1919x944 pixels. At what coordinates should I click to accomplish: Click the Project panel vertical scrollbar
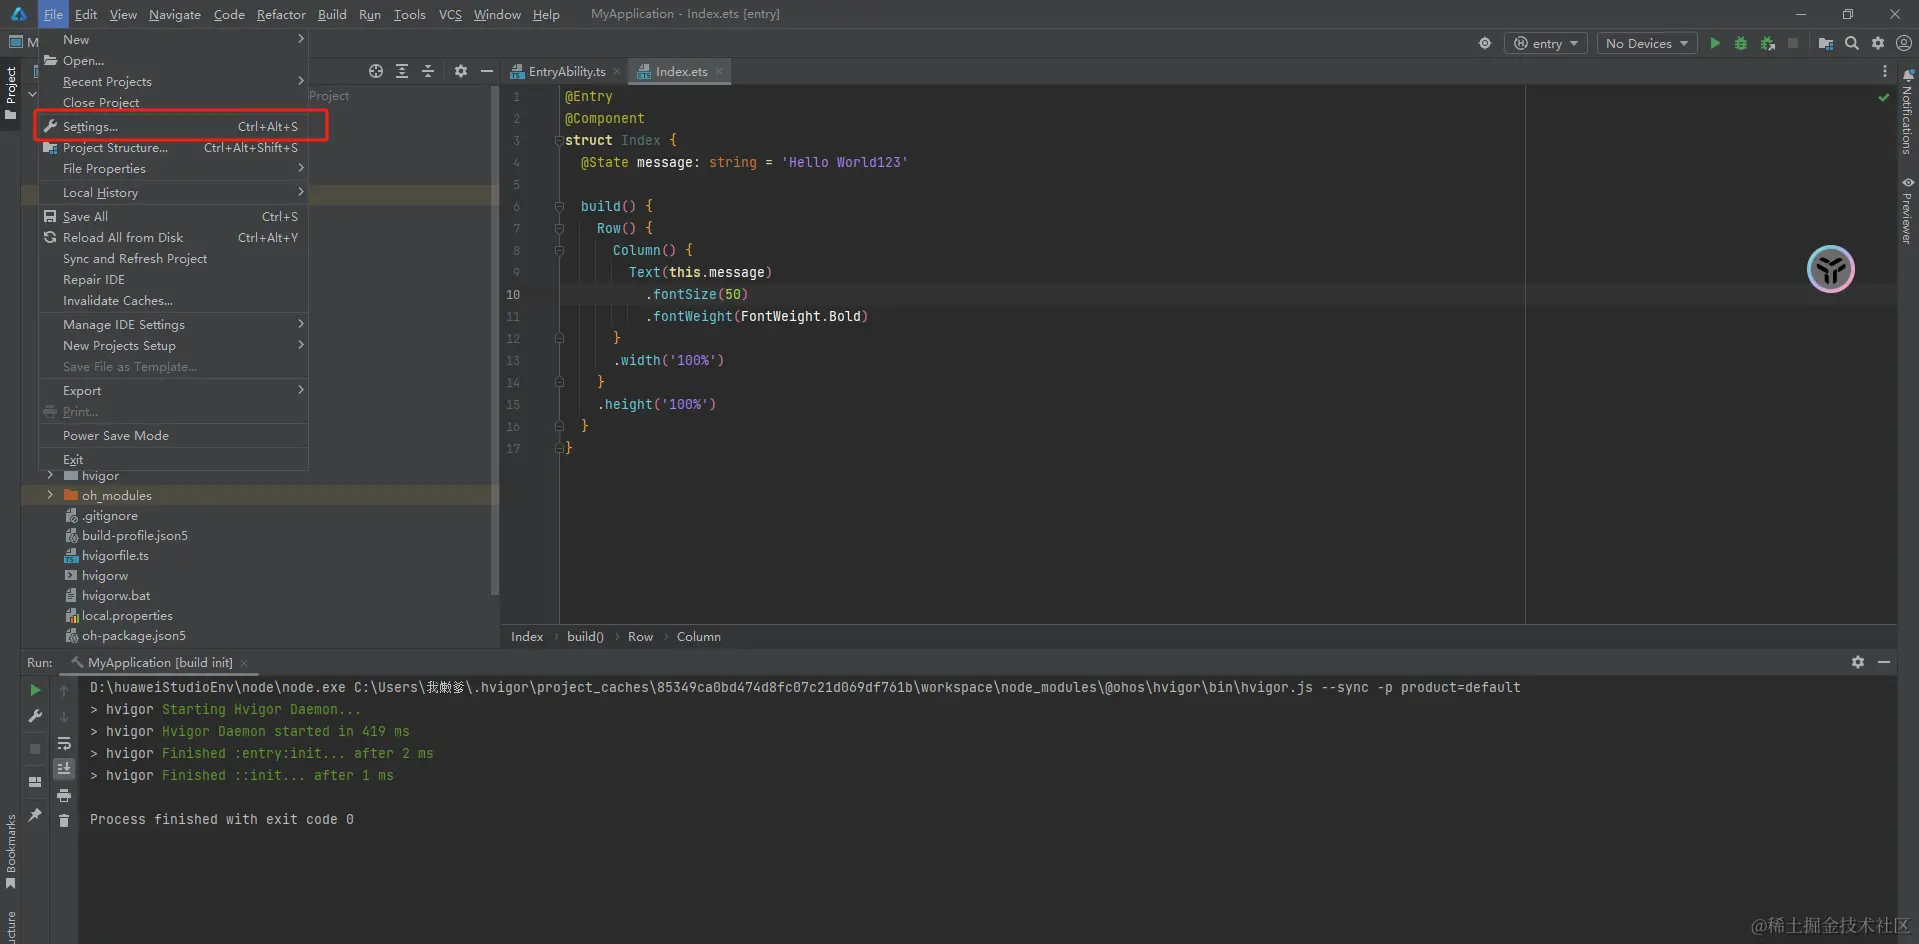pyautogui.click(x=494, y=340)
